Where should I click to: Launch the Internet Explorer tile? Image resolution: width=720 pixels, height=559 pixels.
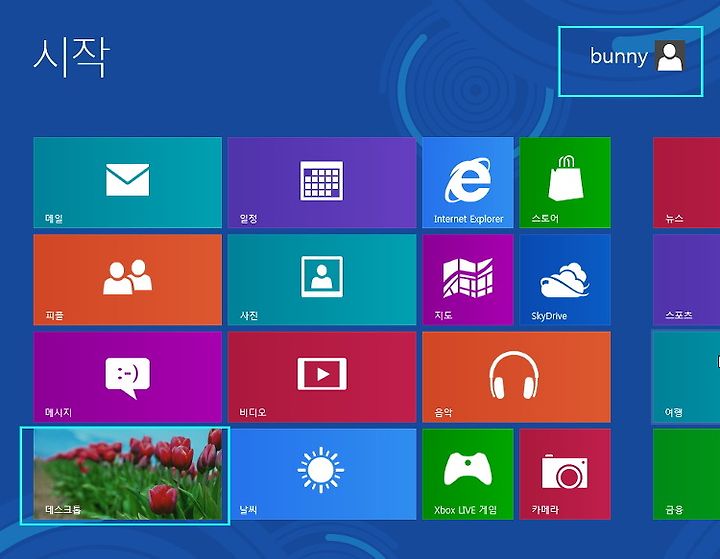pyautogui.click(x=468, y=182)
